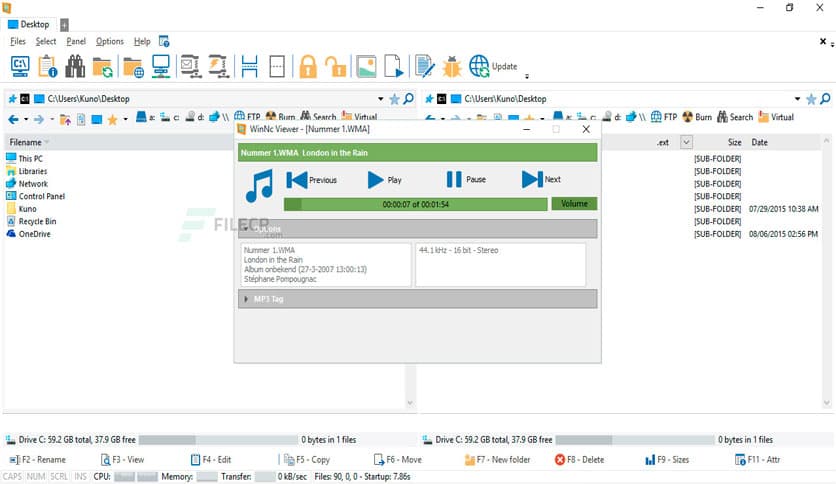Toggle the pin star at the left panel path bar start
The image size is (836, 484).
(12, 99)
